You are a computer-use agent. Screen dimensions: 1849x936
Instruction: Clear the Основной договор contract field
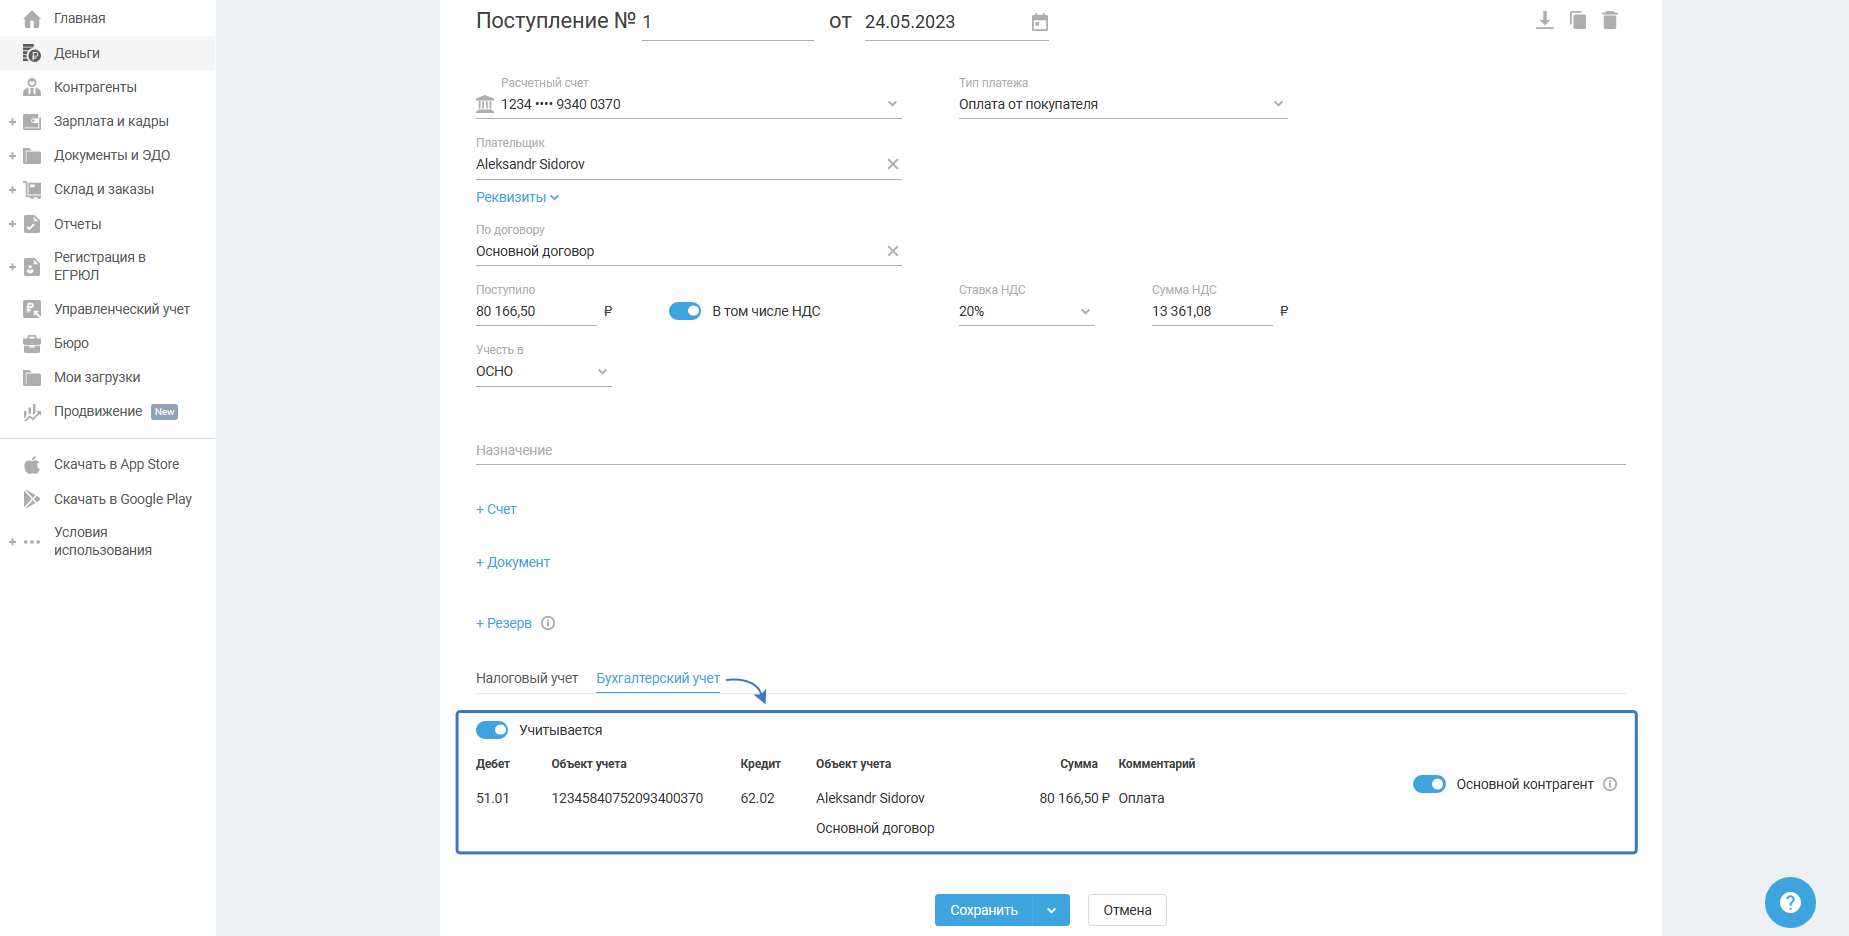[892, 251]
